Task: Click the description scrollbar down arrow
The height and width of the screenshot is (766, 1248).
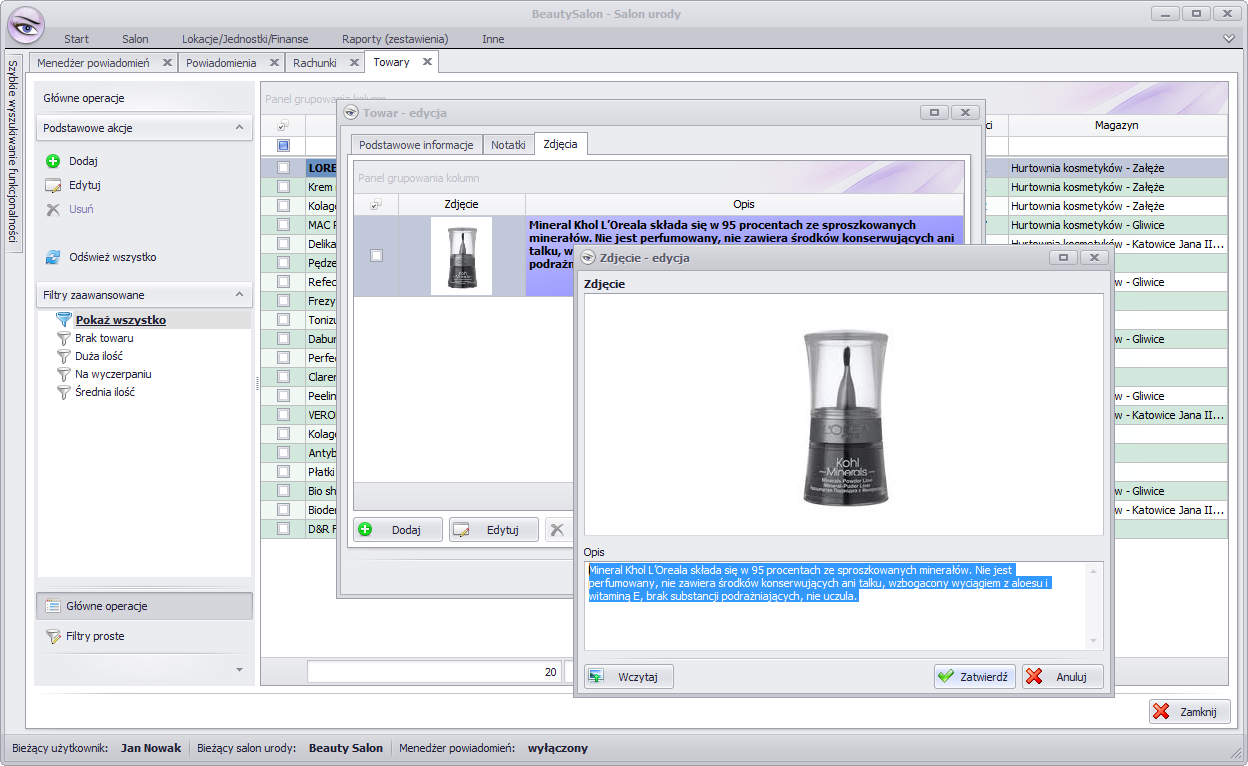Action: (1093, 641)
